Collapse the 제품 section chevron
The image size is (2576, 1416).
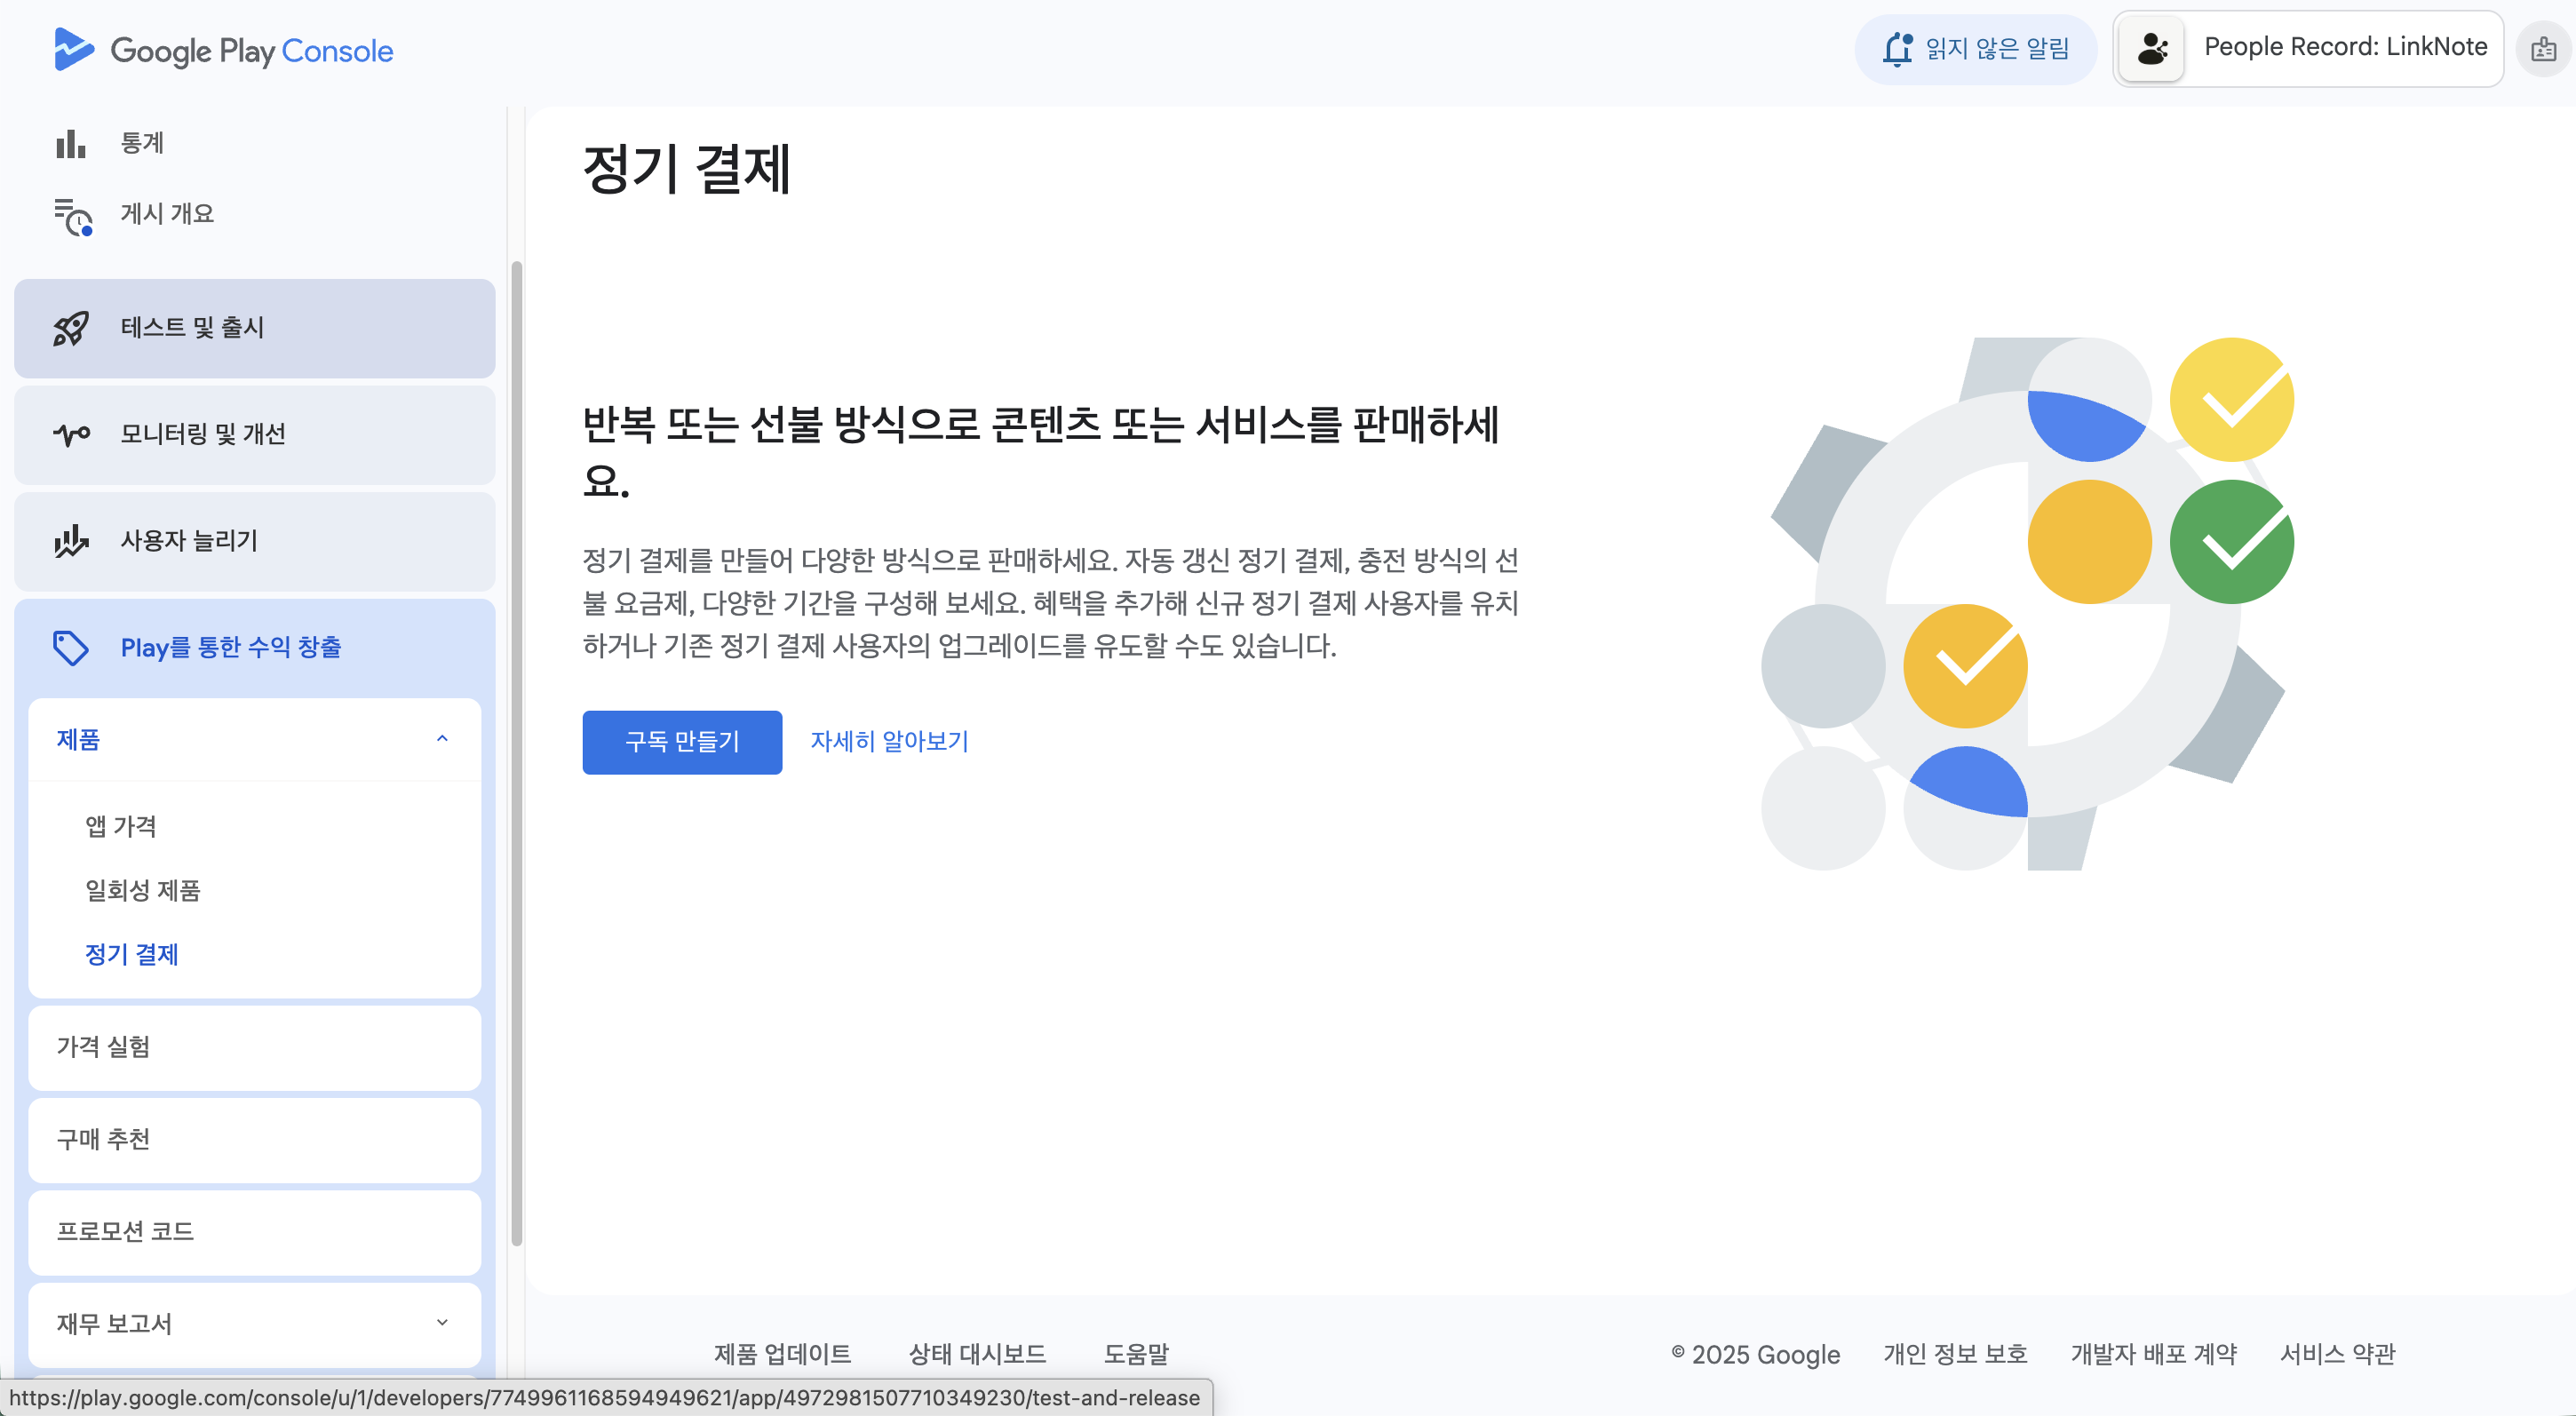click(x=442, y=739)
